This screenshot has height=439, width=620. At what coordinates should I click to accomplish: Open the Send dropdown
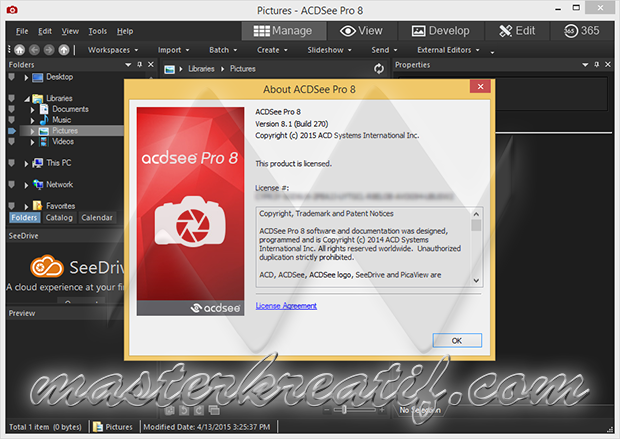tap(384, 50)
